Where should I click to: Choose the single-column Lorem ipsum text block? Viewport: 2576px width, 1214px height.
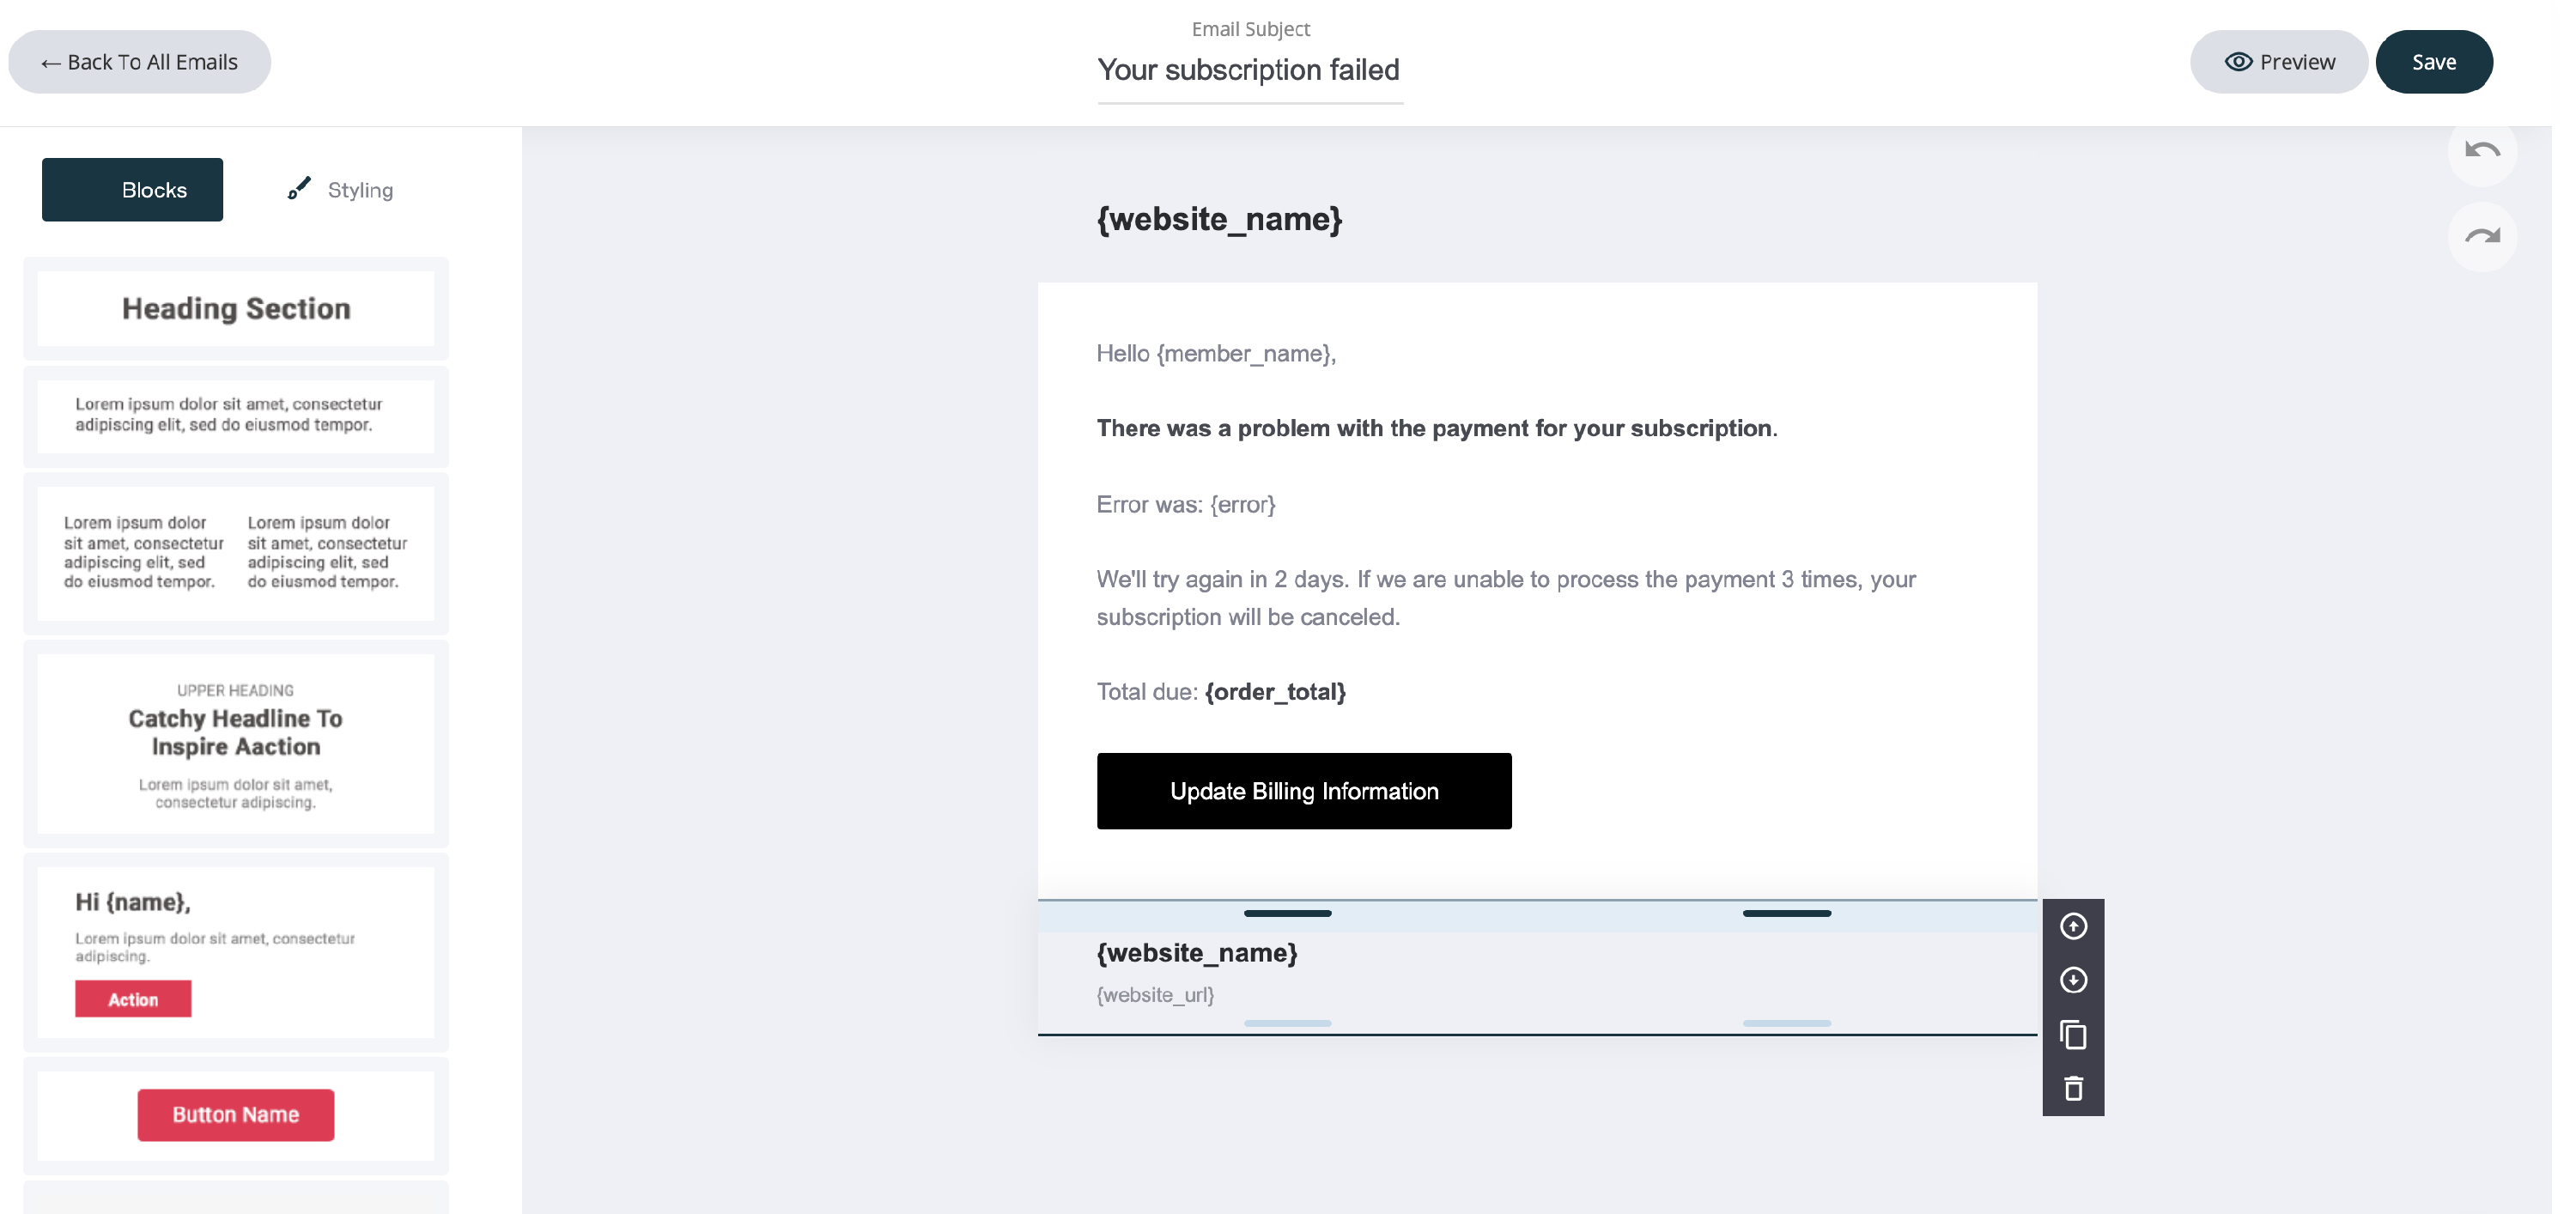click(236, 415)
